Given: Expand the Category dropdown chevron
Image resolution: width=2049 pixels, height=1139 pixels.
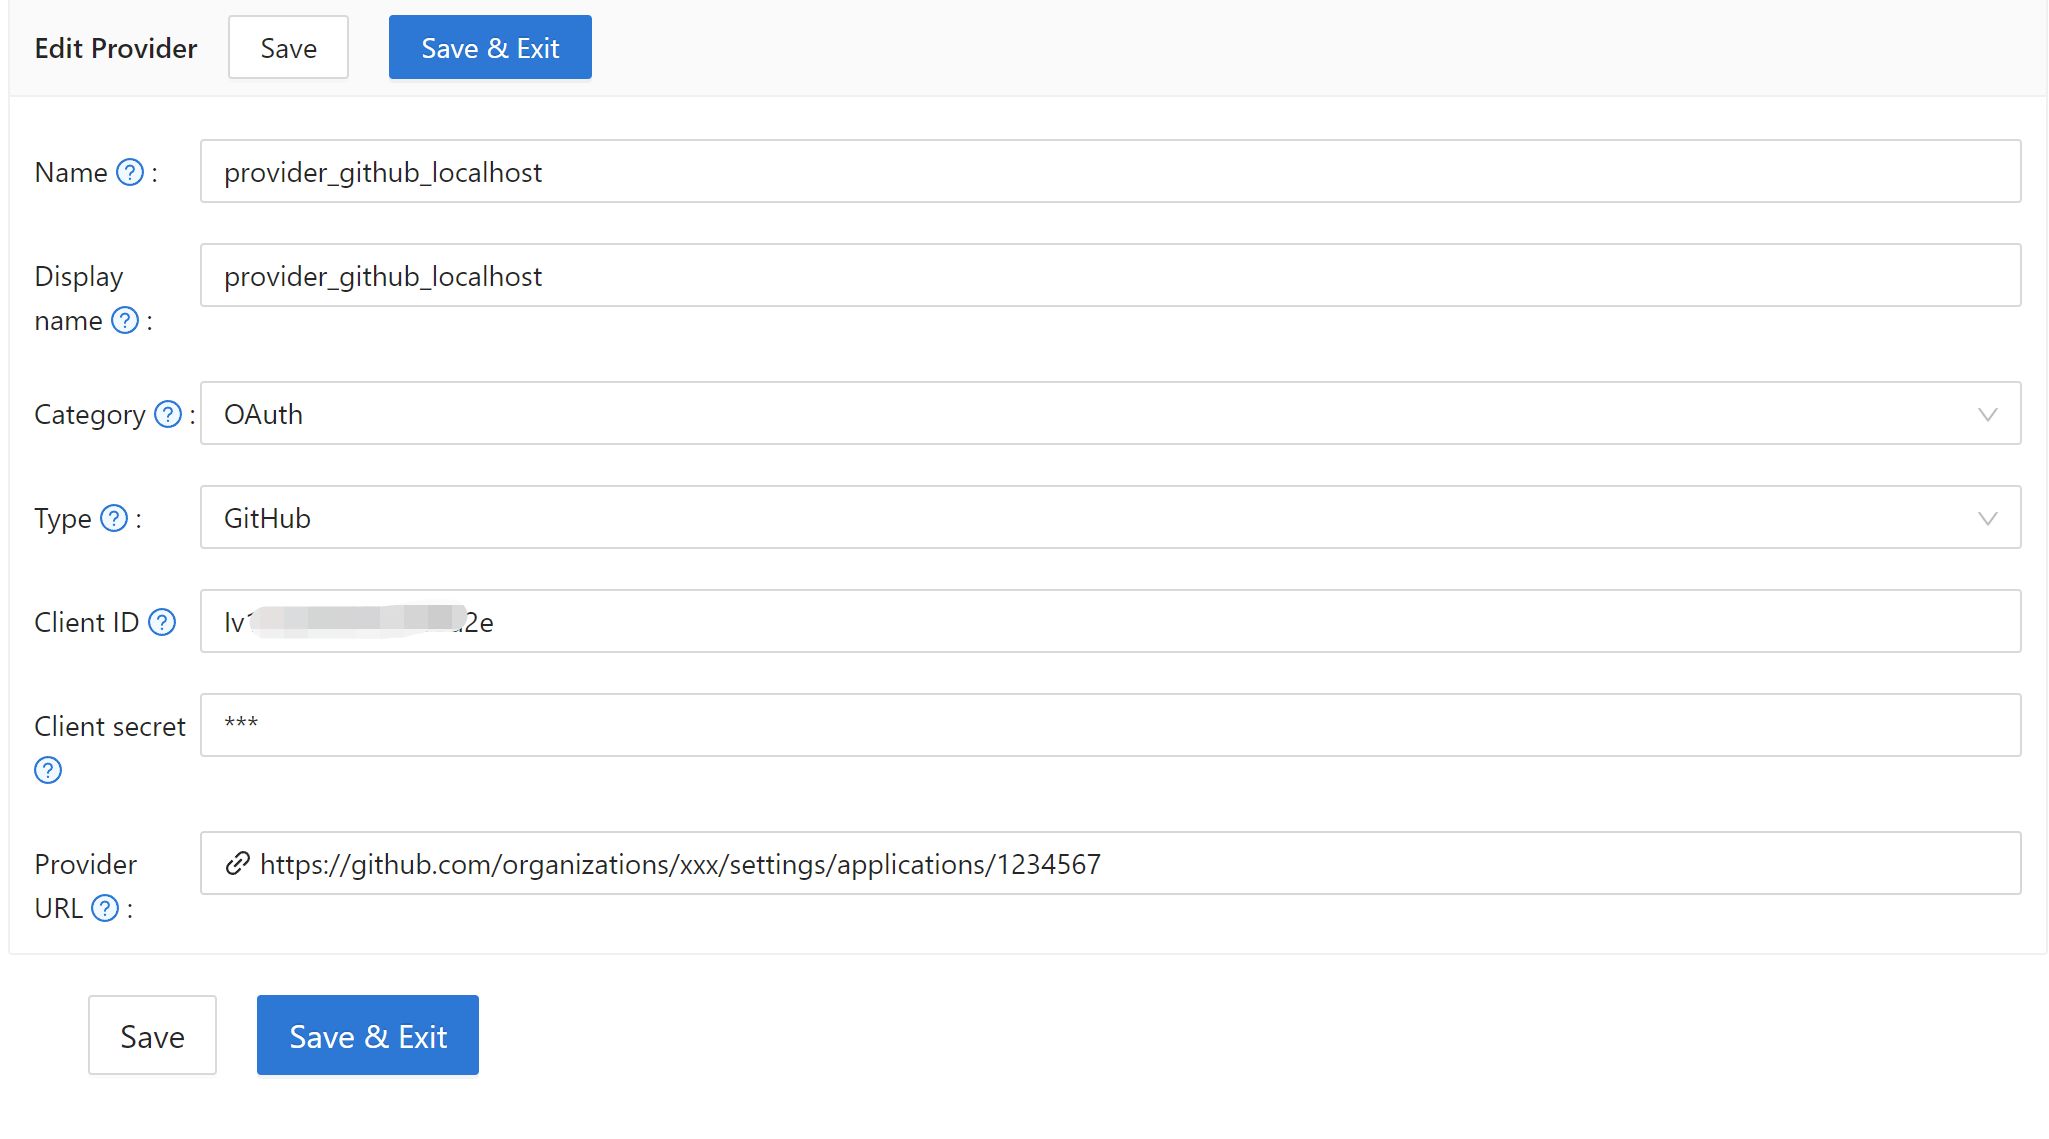Looking at the screenshot, I should tap(1988, 414).
